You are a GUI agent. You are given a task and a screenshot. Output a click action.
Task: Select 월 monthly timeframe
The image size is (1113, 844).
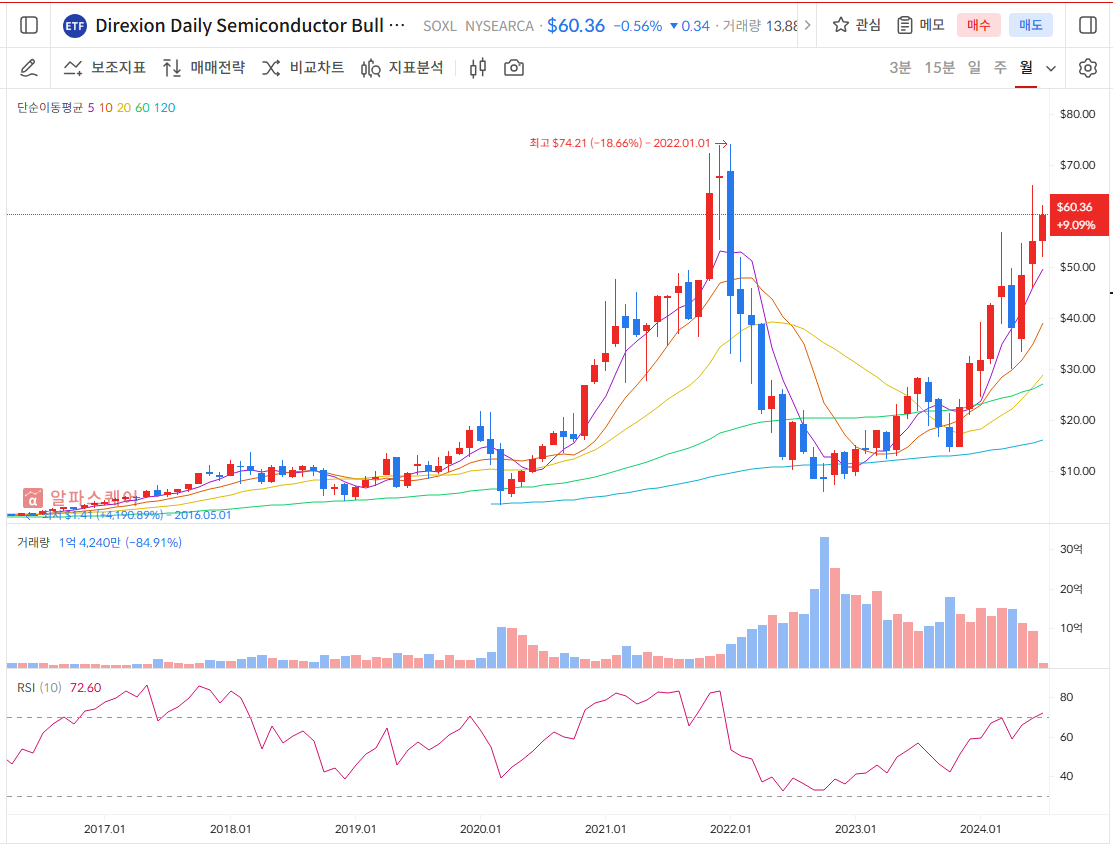[1026, 67]
